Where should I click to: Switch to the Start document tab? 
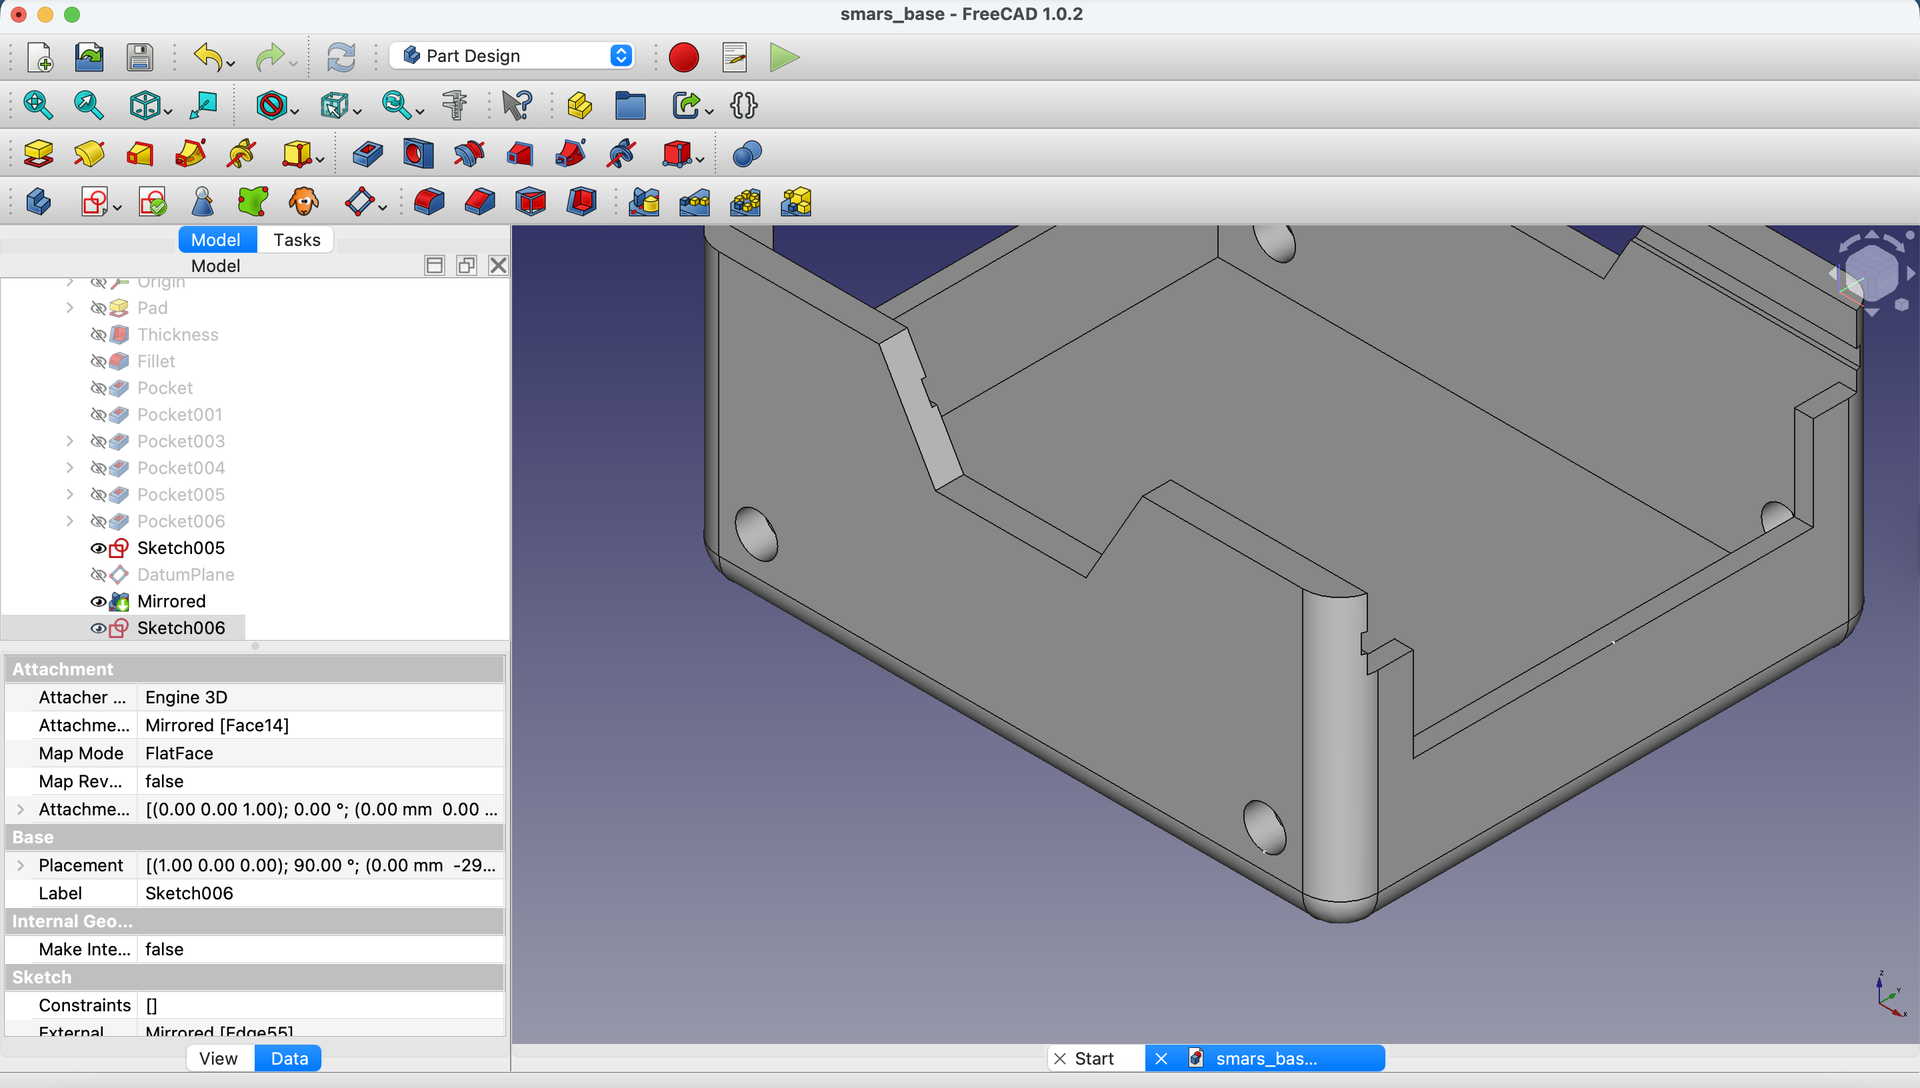(x=1094, y=1059)
